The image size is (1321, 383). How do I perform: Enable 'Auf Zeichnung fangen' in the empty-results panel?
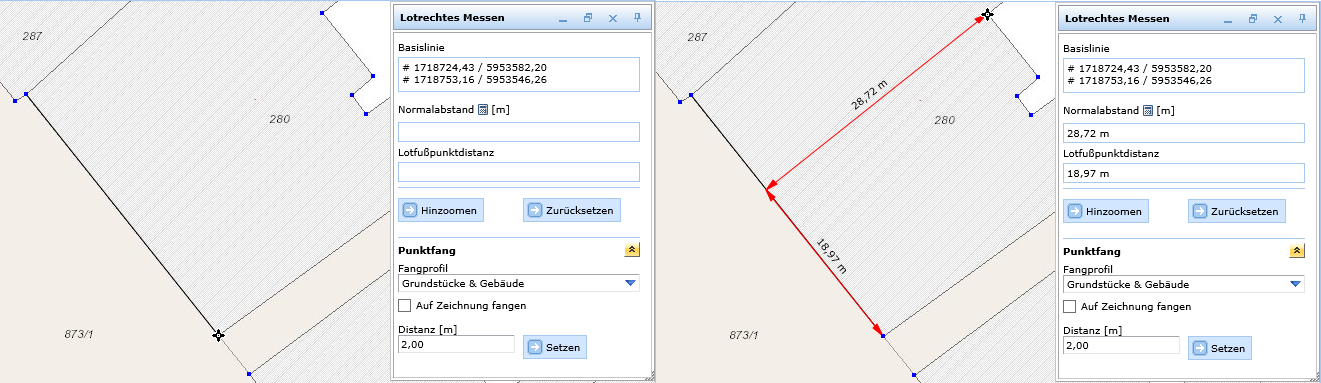coord(405,306)
